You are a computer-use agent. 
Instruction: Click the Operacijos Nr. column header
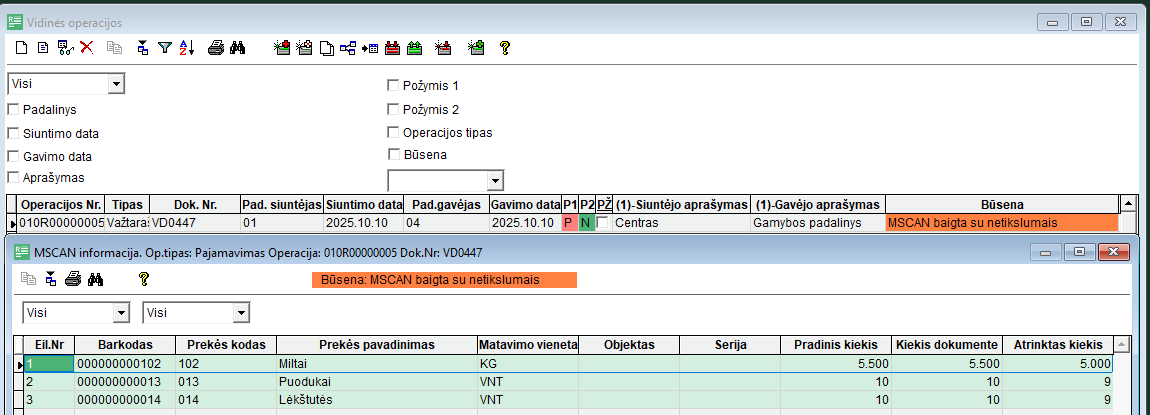(x=62, y=204)
